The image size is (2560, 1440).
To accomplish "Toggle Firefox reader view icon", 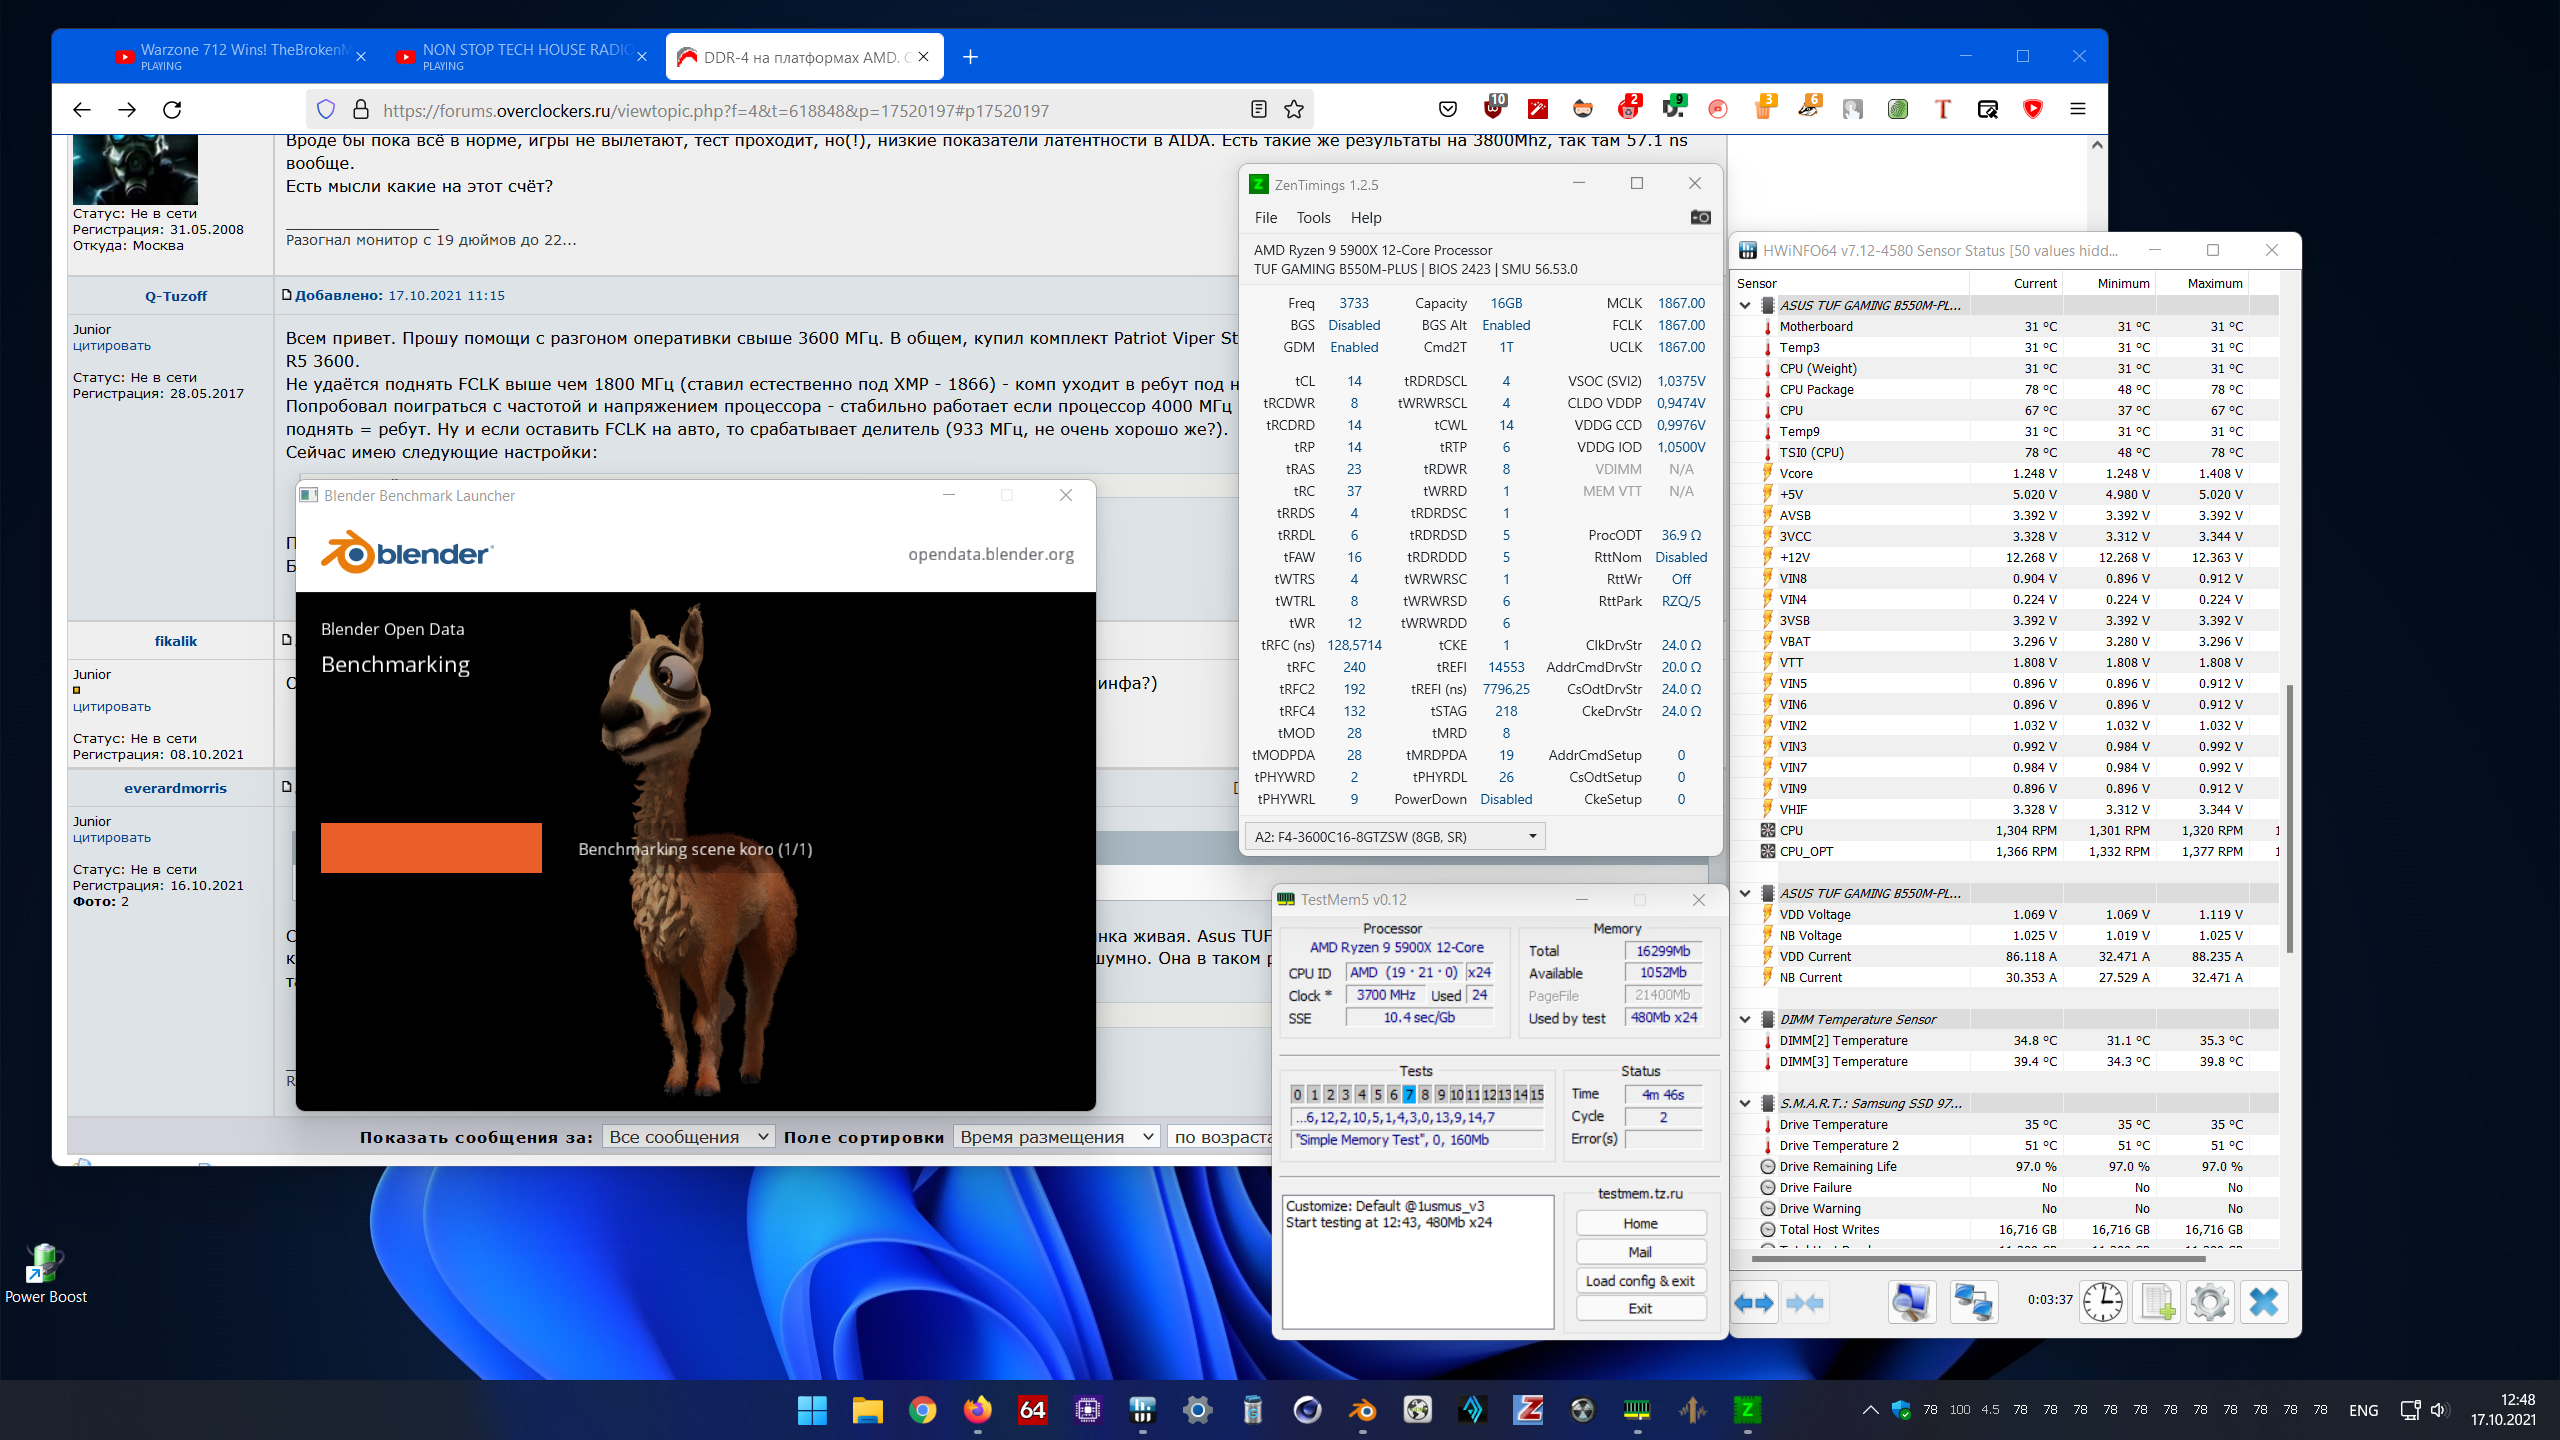I will tap(1259, 110).
